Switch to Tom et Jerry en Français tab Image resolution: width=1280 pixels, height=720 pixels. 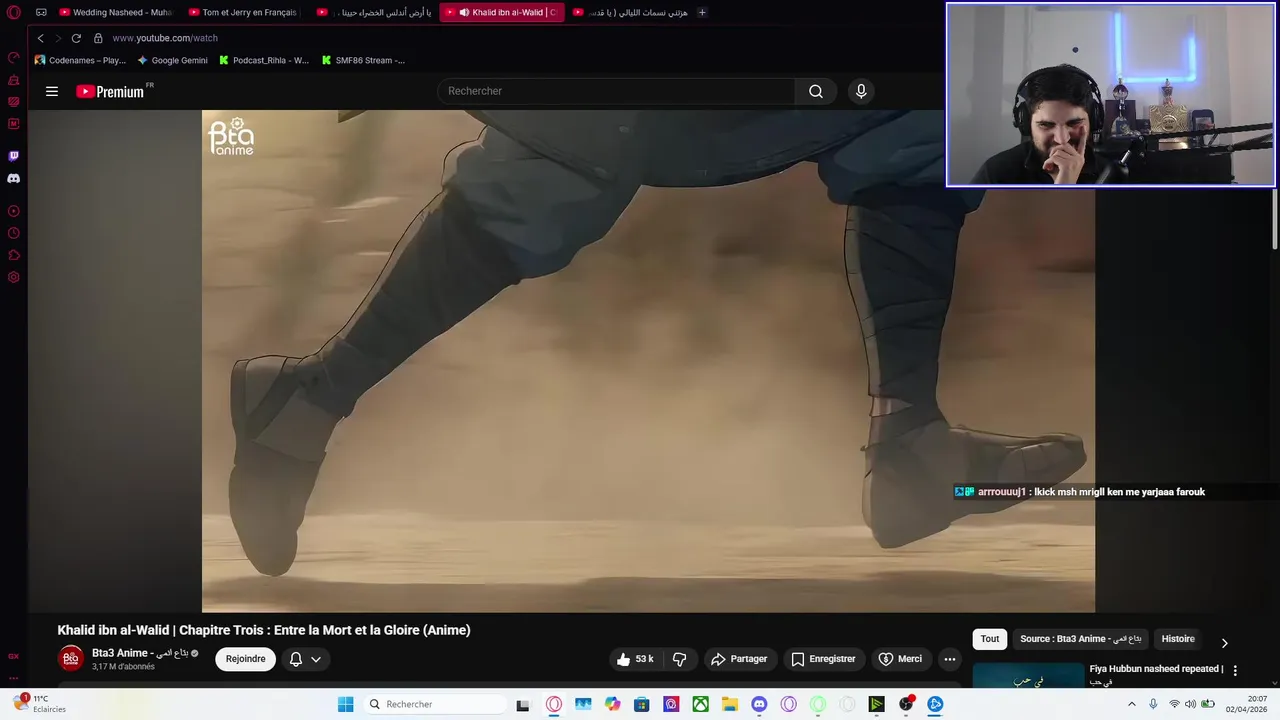tap(243, 12)
